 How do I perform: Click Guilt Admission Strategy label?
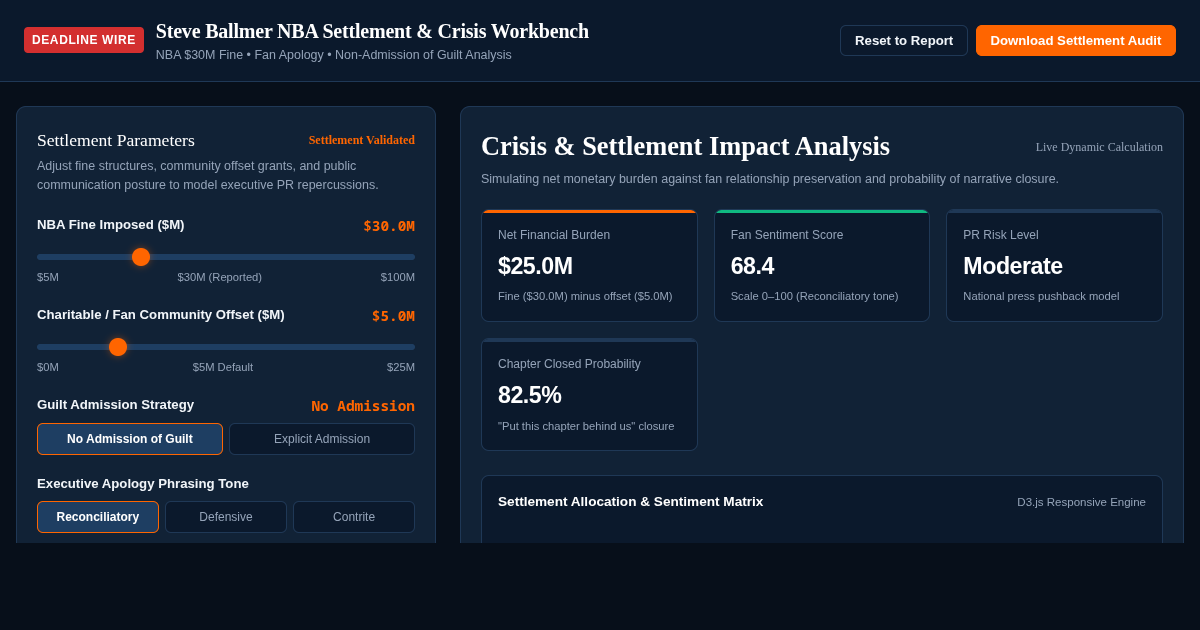click(x=116, y=405)
